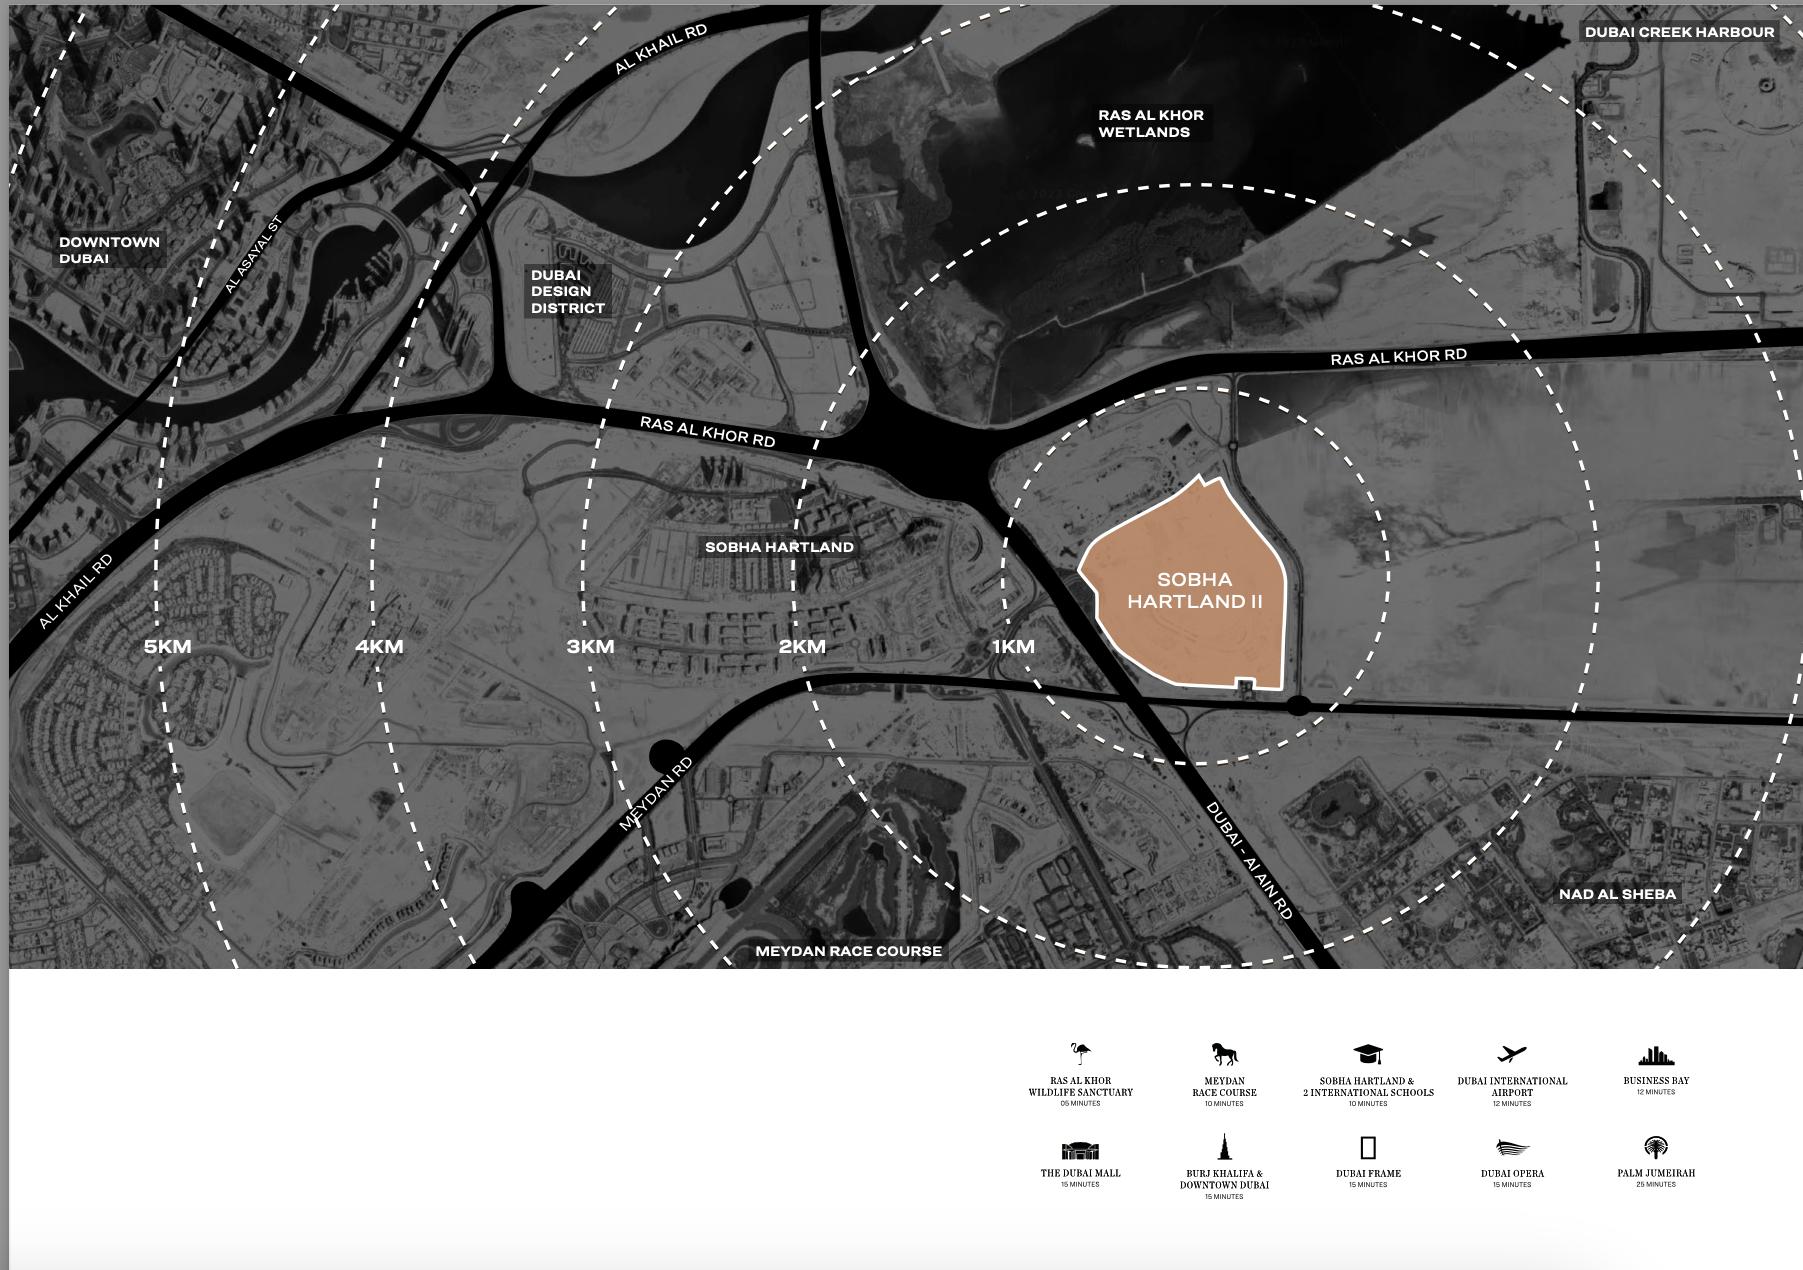The width and height of the screenshot is (1803, 1270).
Task: Click the 'MEYDAN RACE COURSE' map label
Action: pyautogui.click(x=848, y=951)
